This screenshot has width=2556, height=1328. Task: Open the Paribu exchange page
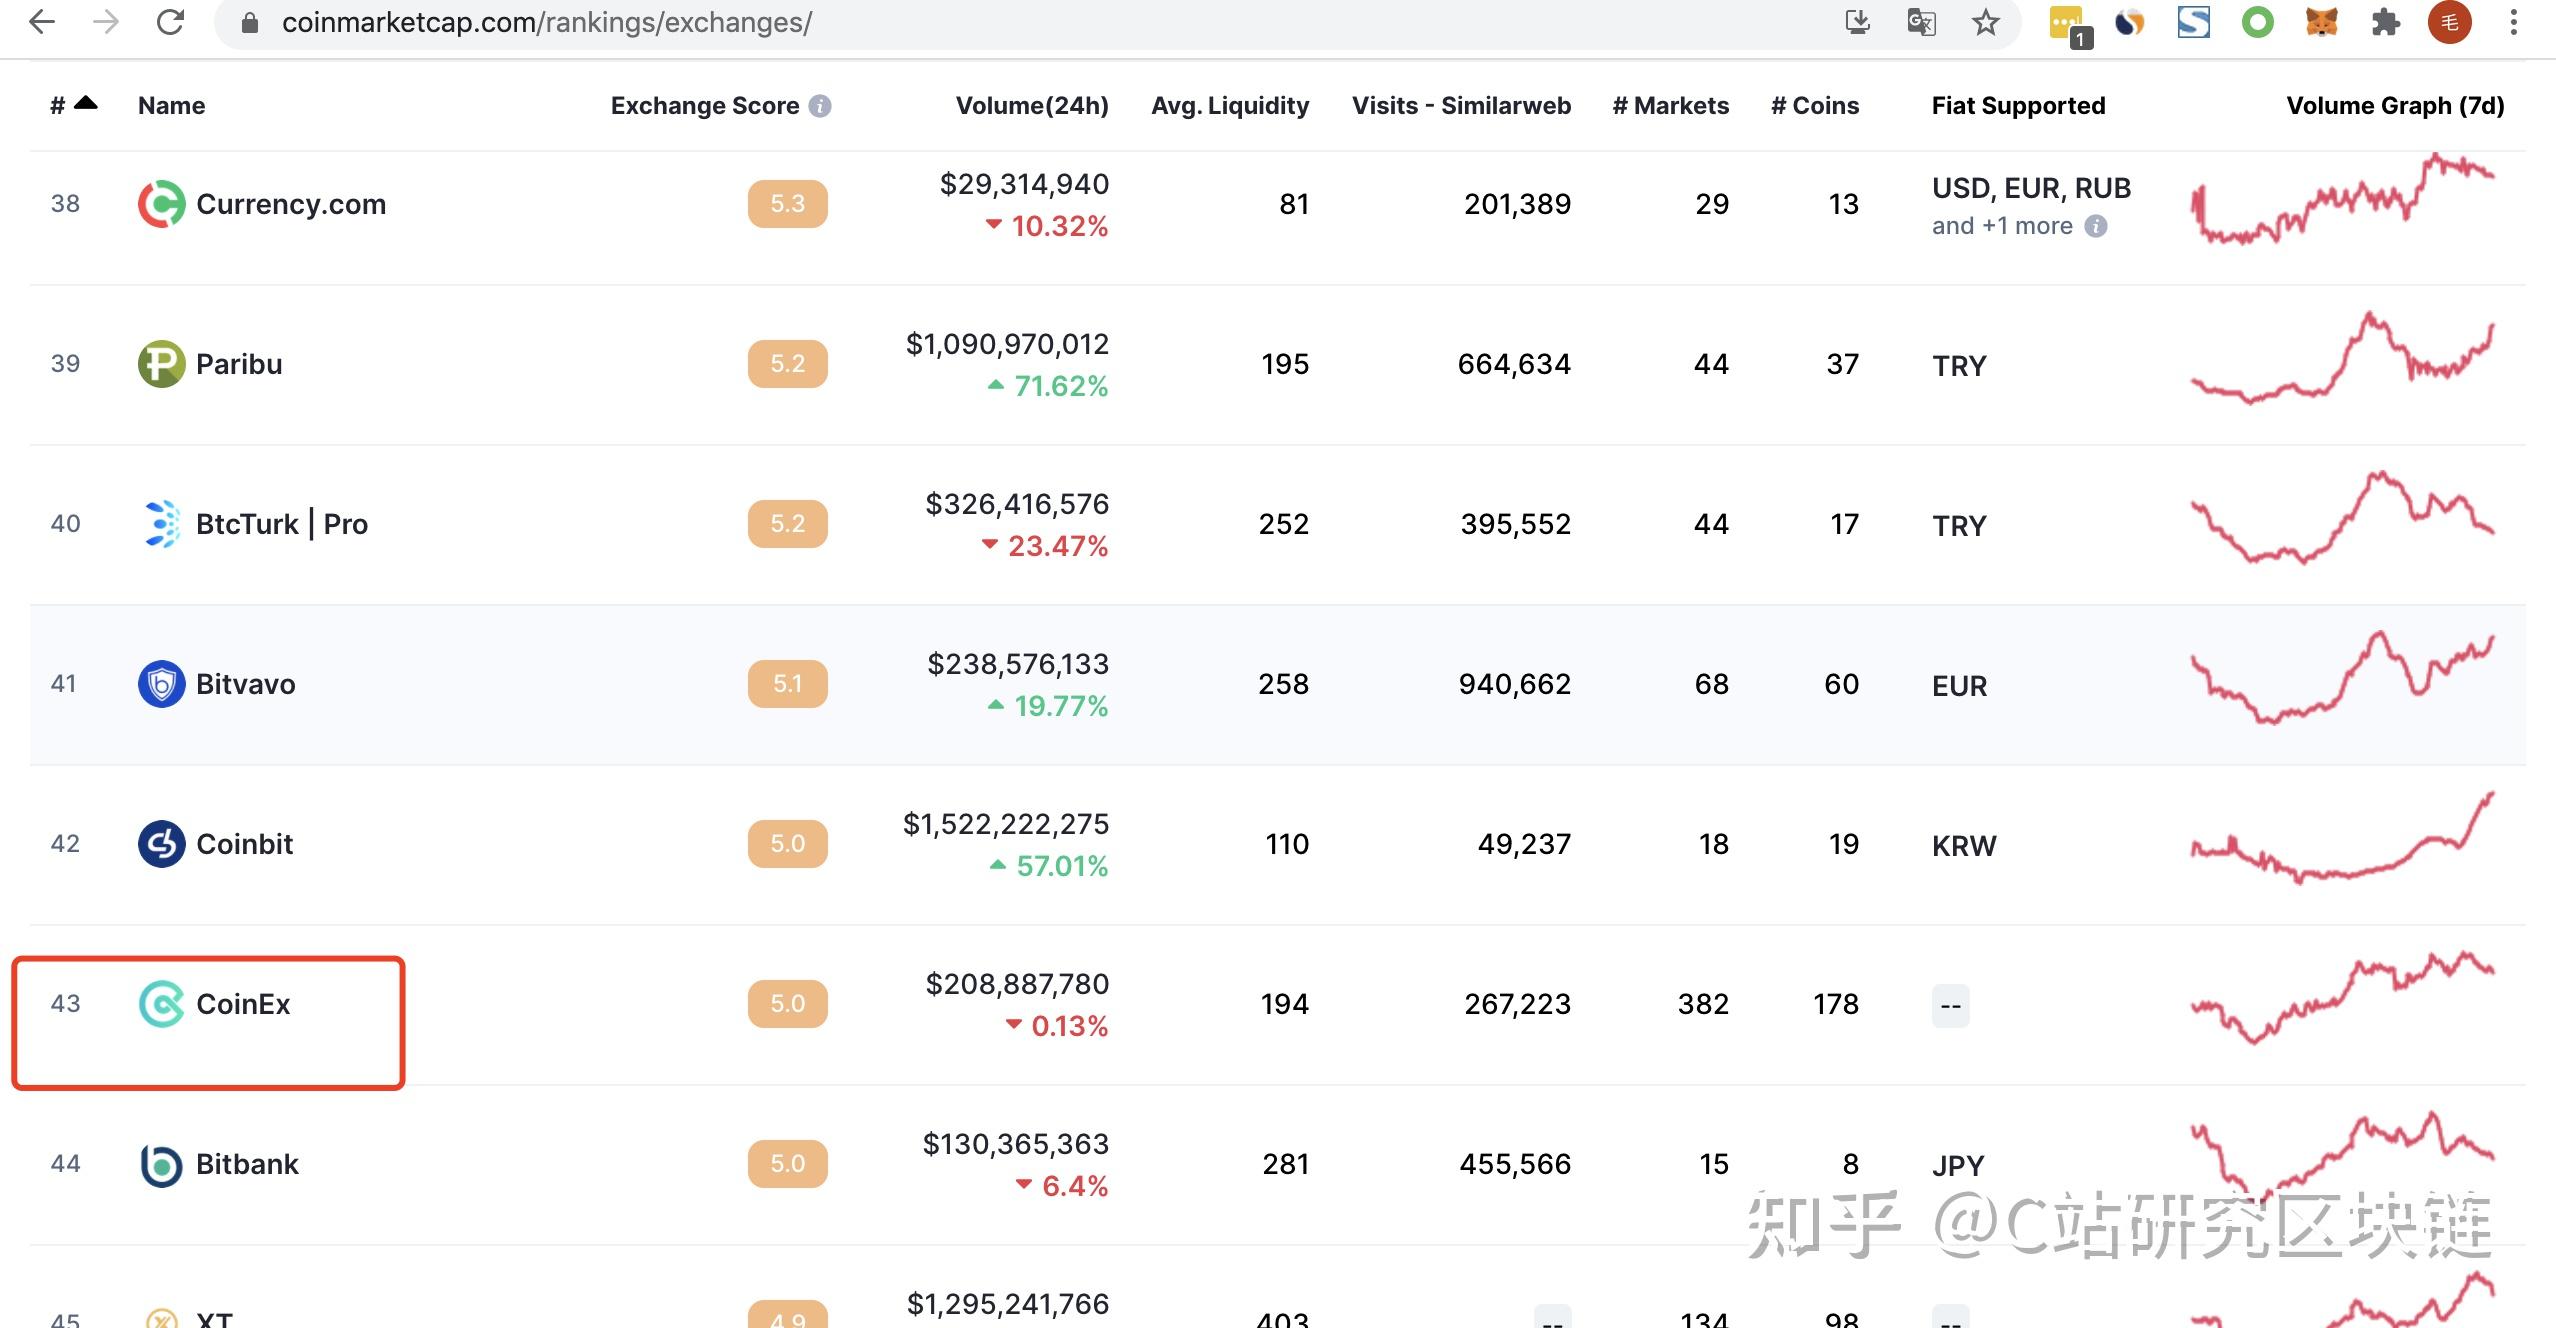point(239,364)
